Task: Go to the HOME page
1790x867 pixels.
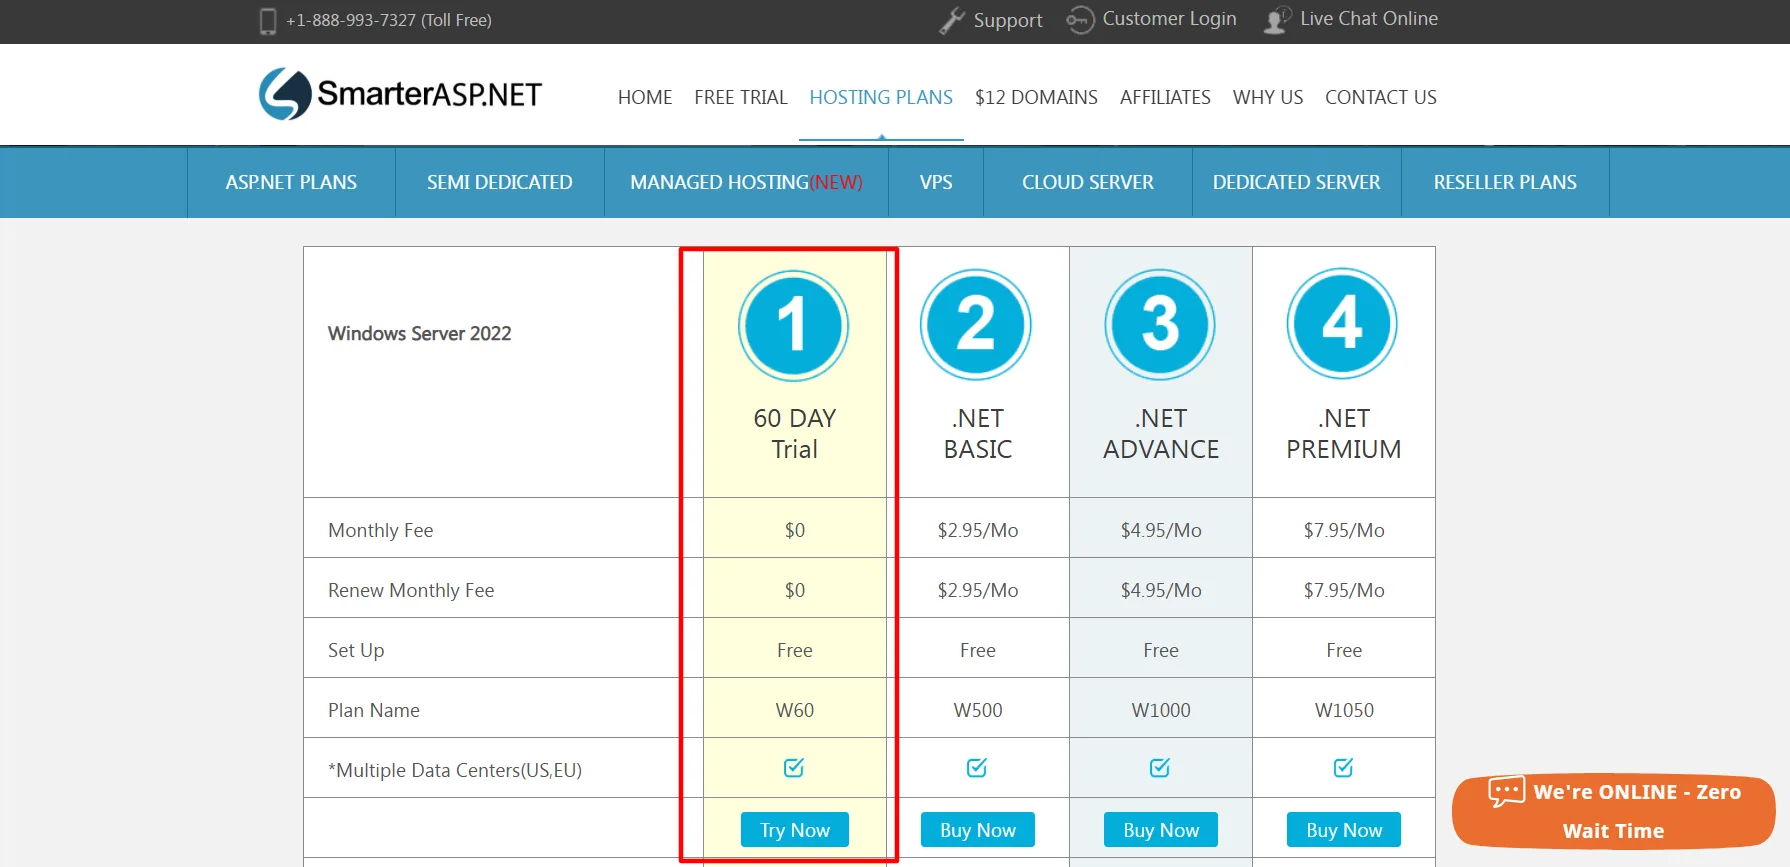Action: (x=645, y=97)
